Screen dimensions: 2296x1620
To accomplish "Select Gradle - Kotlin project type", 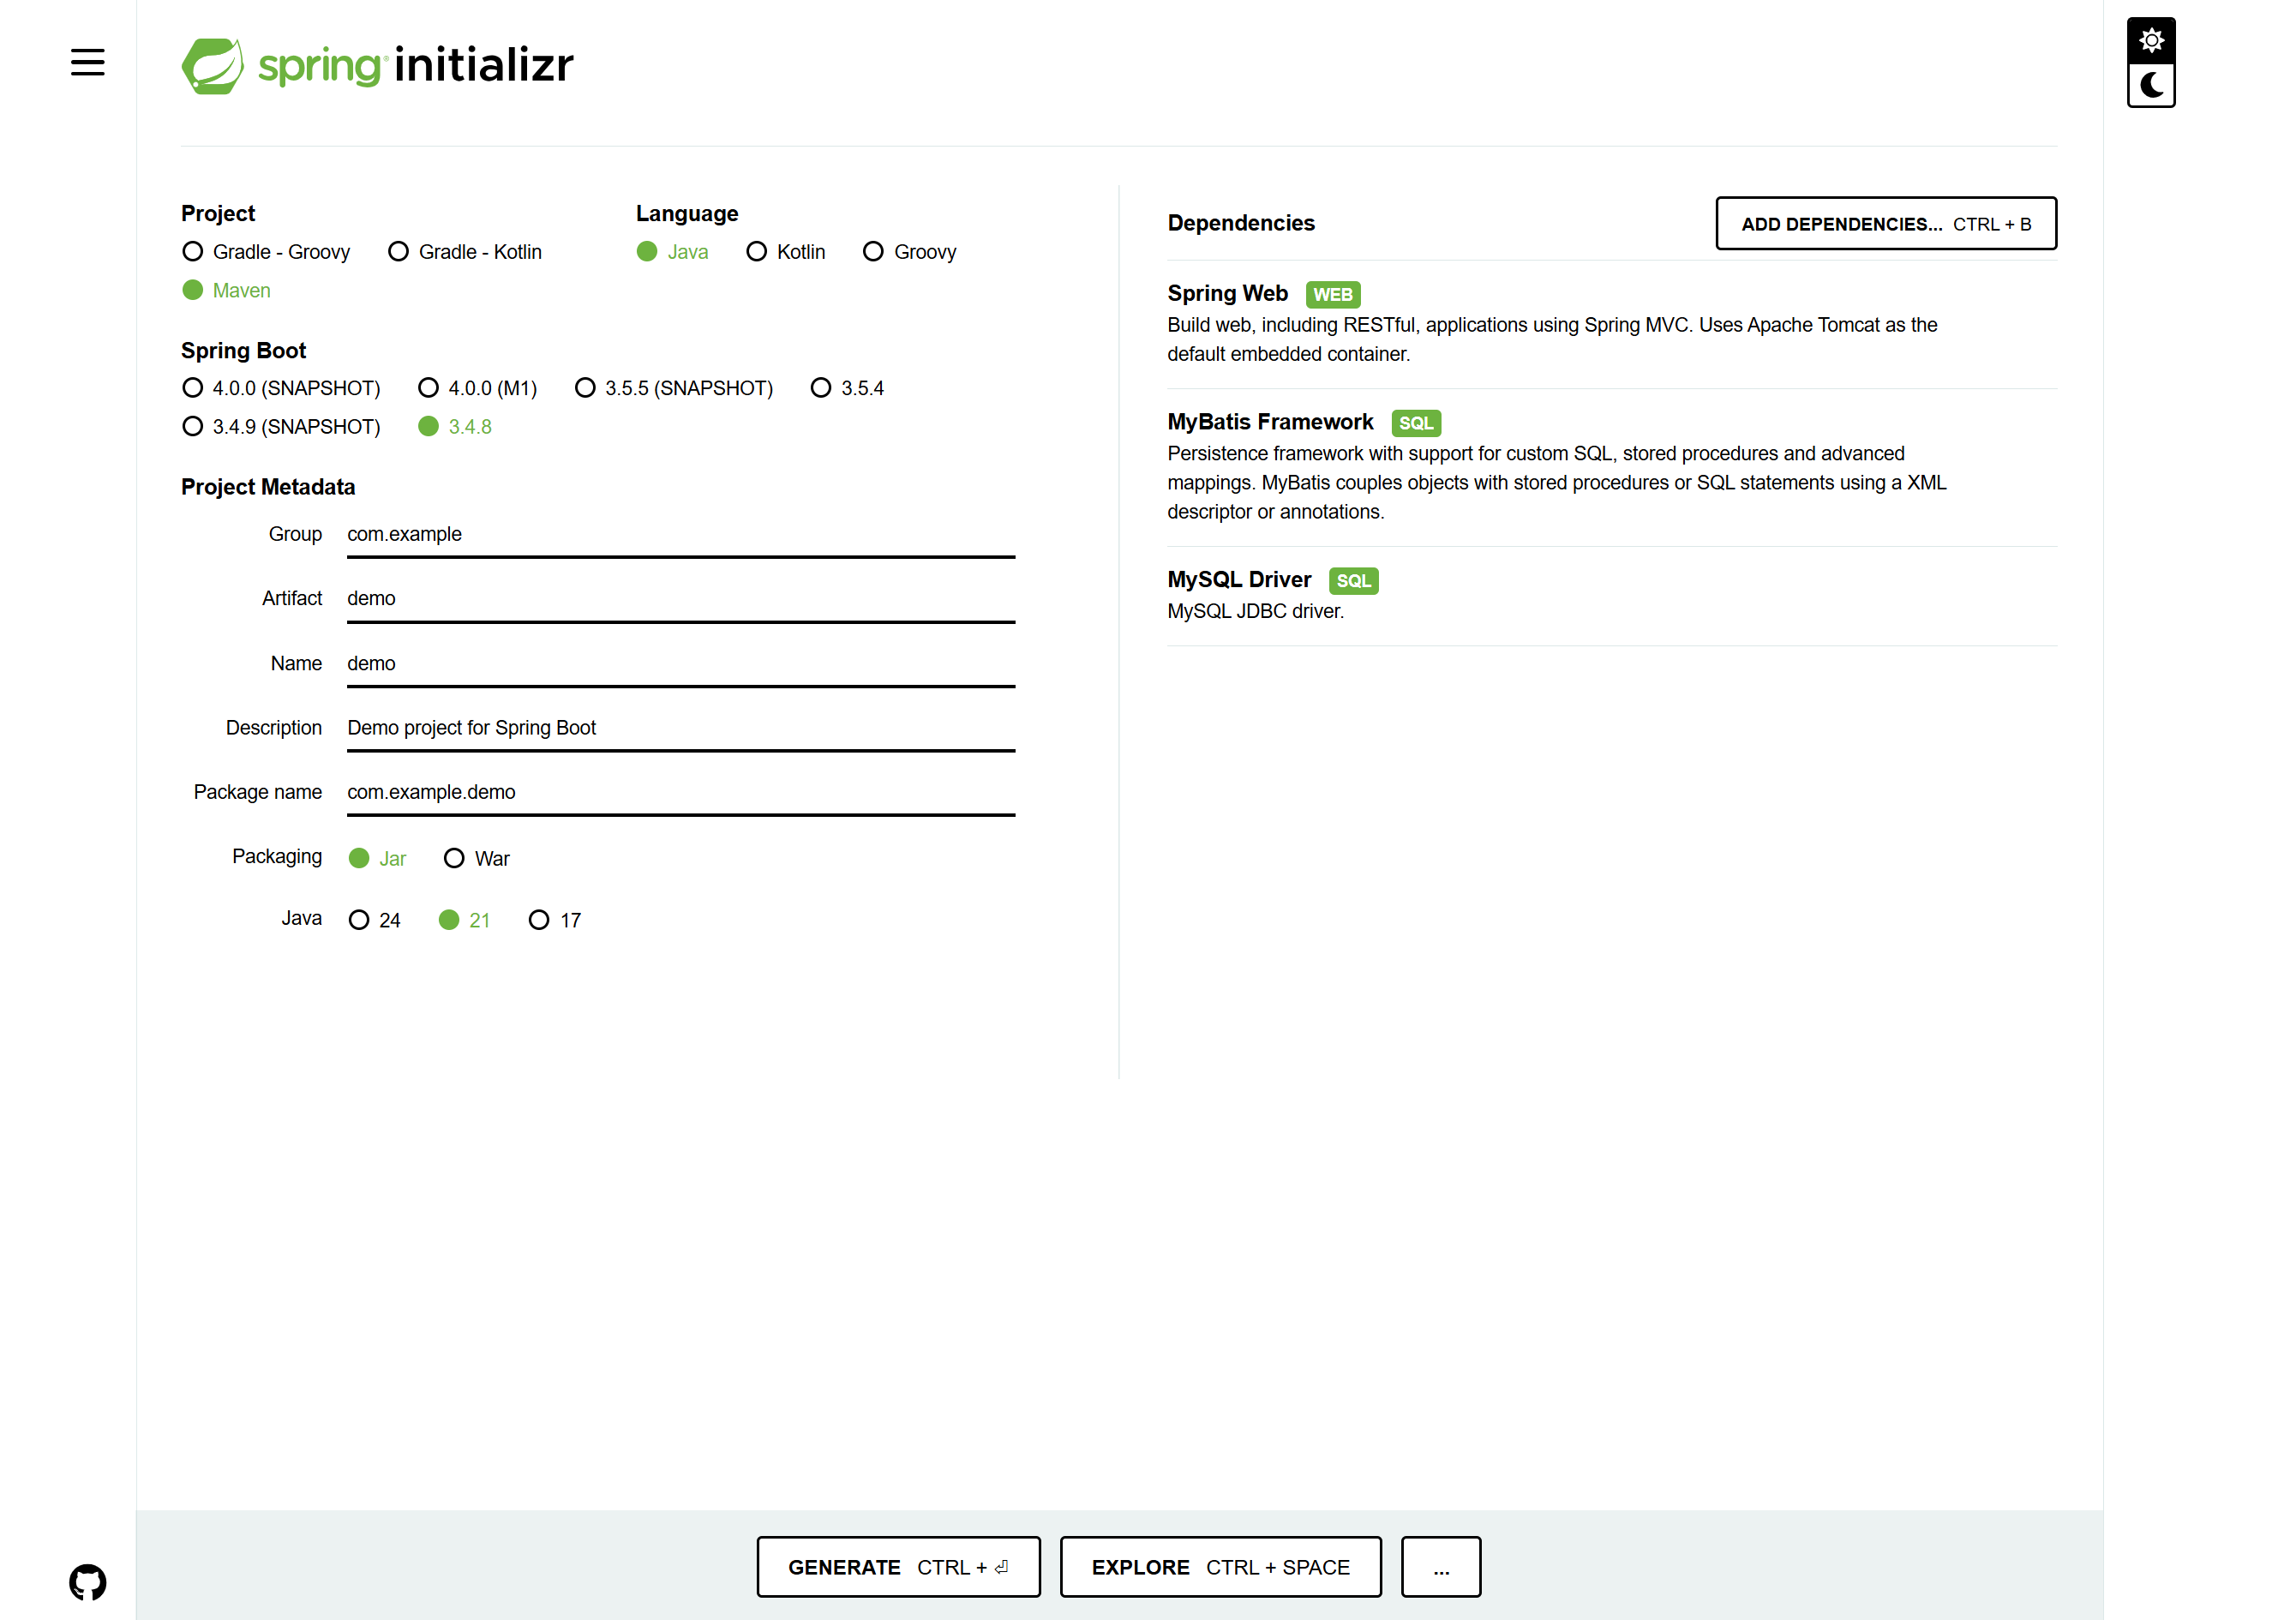I will [x=466, y=252].
